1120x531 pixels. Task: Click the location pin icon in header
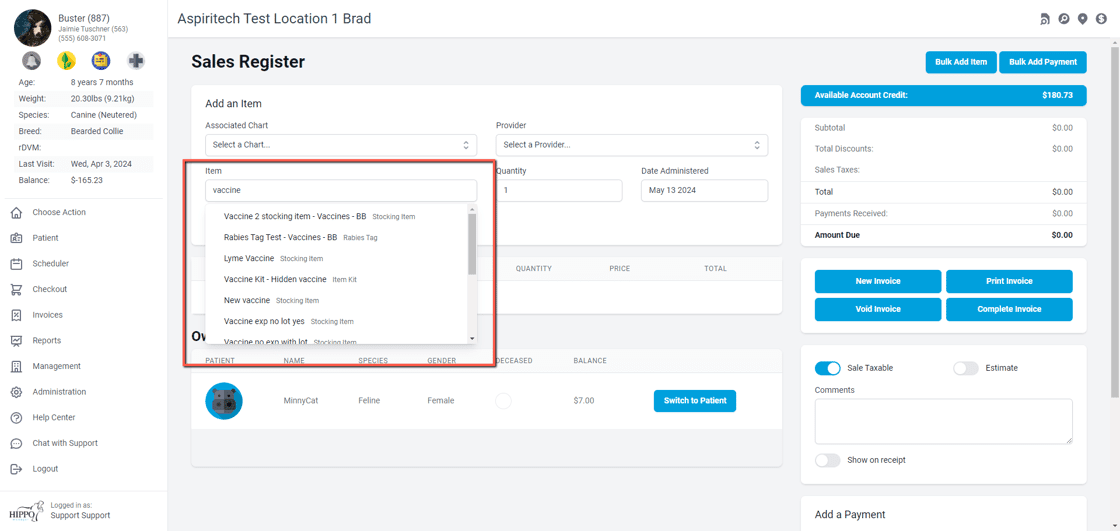[1083, 19]
